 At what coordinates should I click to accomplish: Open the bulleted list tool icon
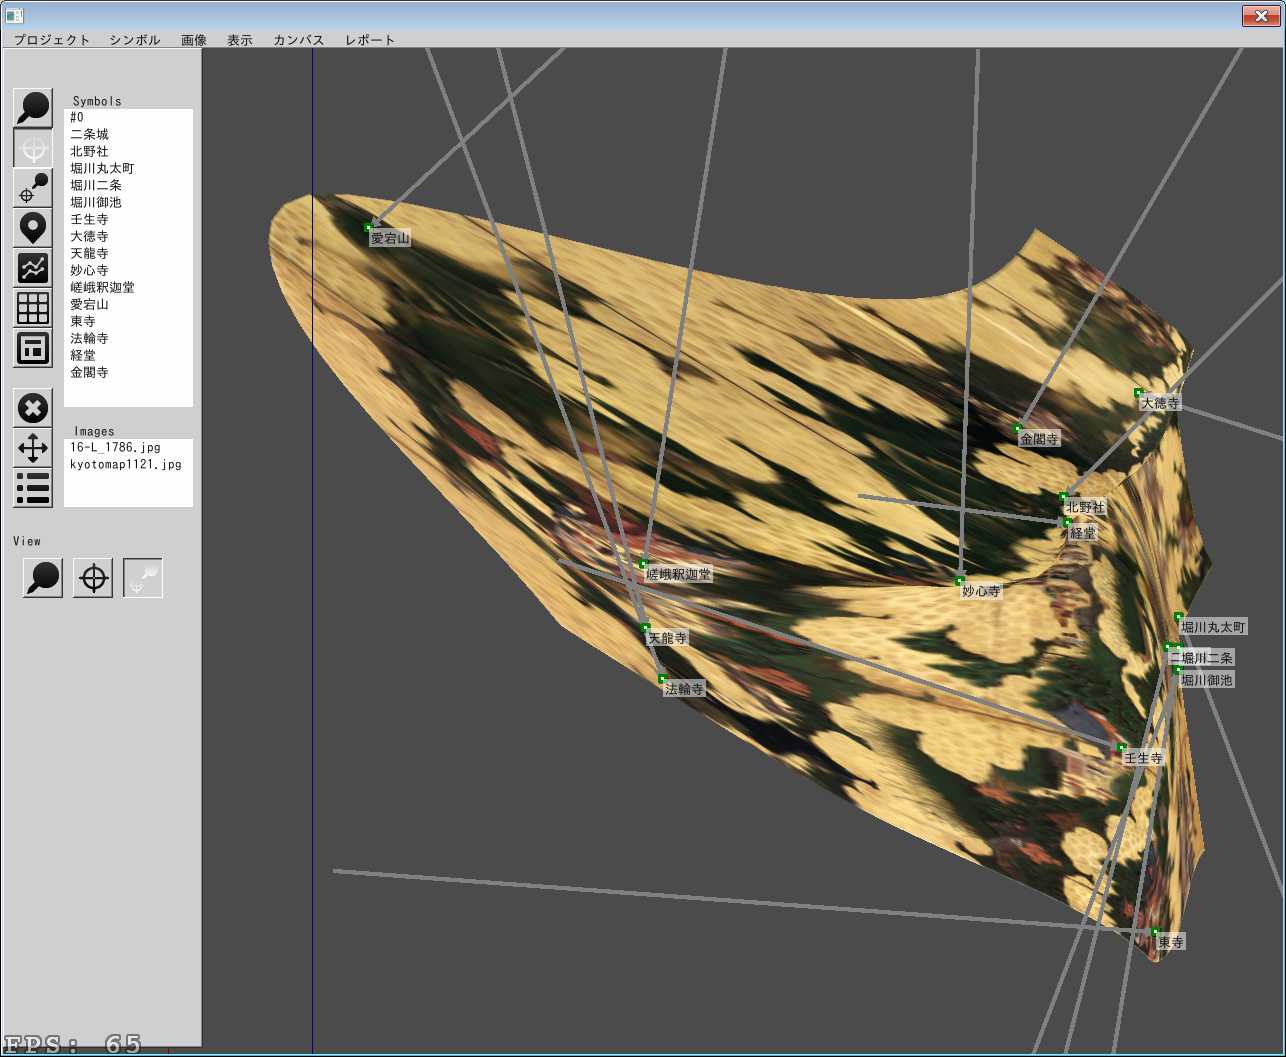[33, 488]
